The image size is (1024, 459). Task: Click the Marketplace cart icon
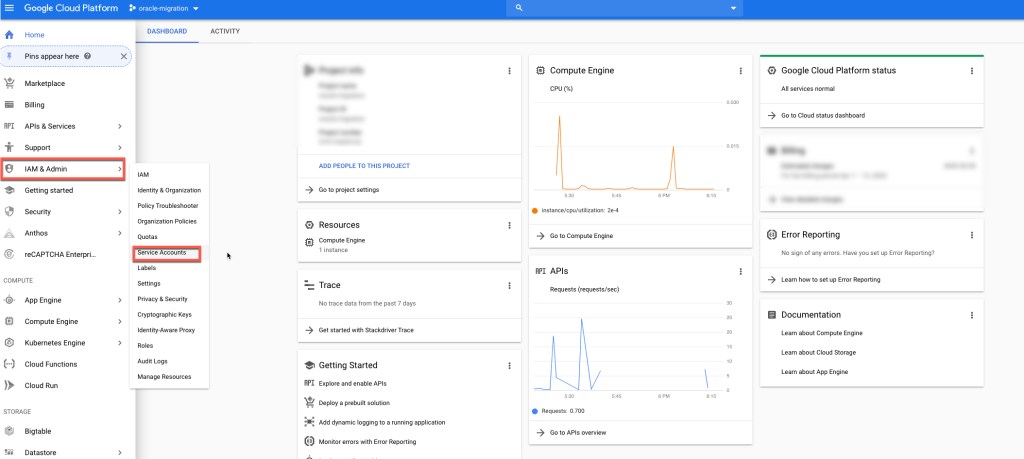(9, 83)
